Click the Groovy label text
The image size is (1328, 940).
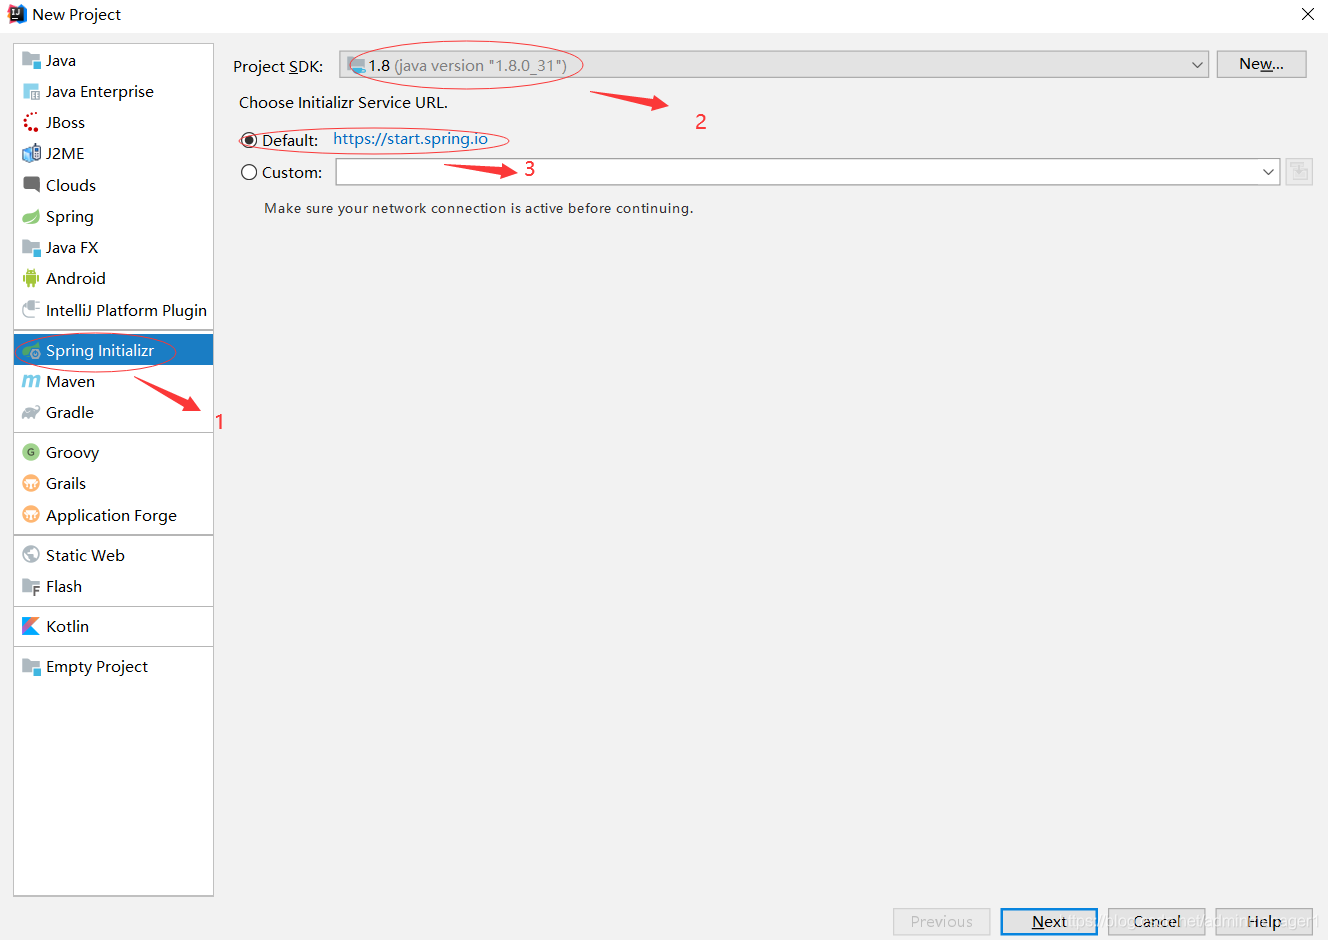72,453
